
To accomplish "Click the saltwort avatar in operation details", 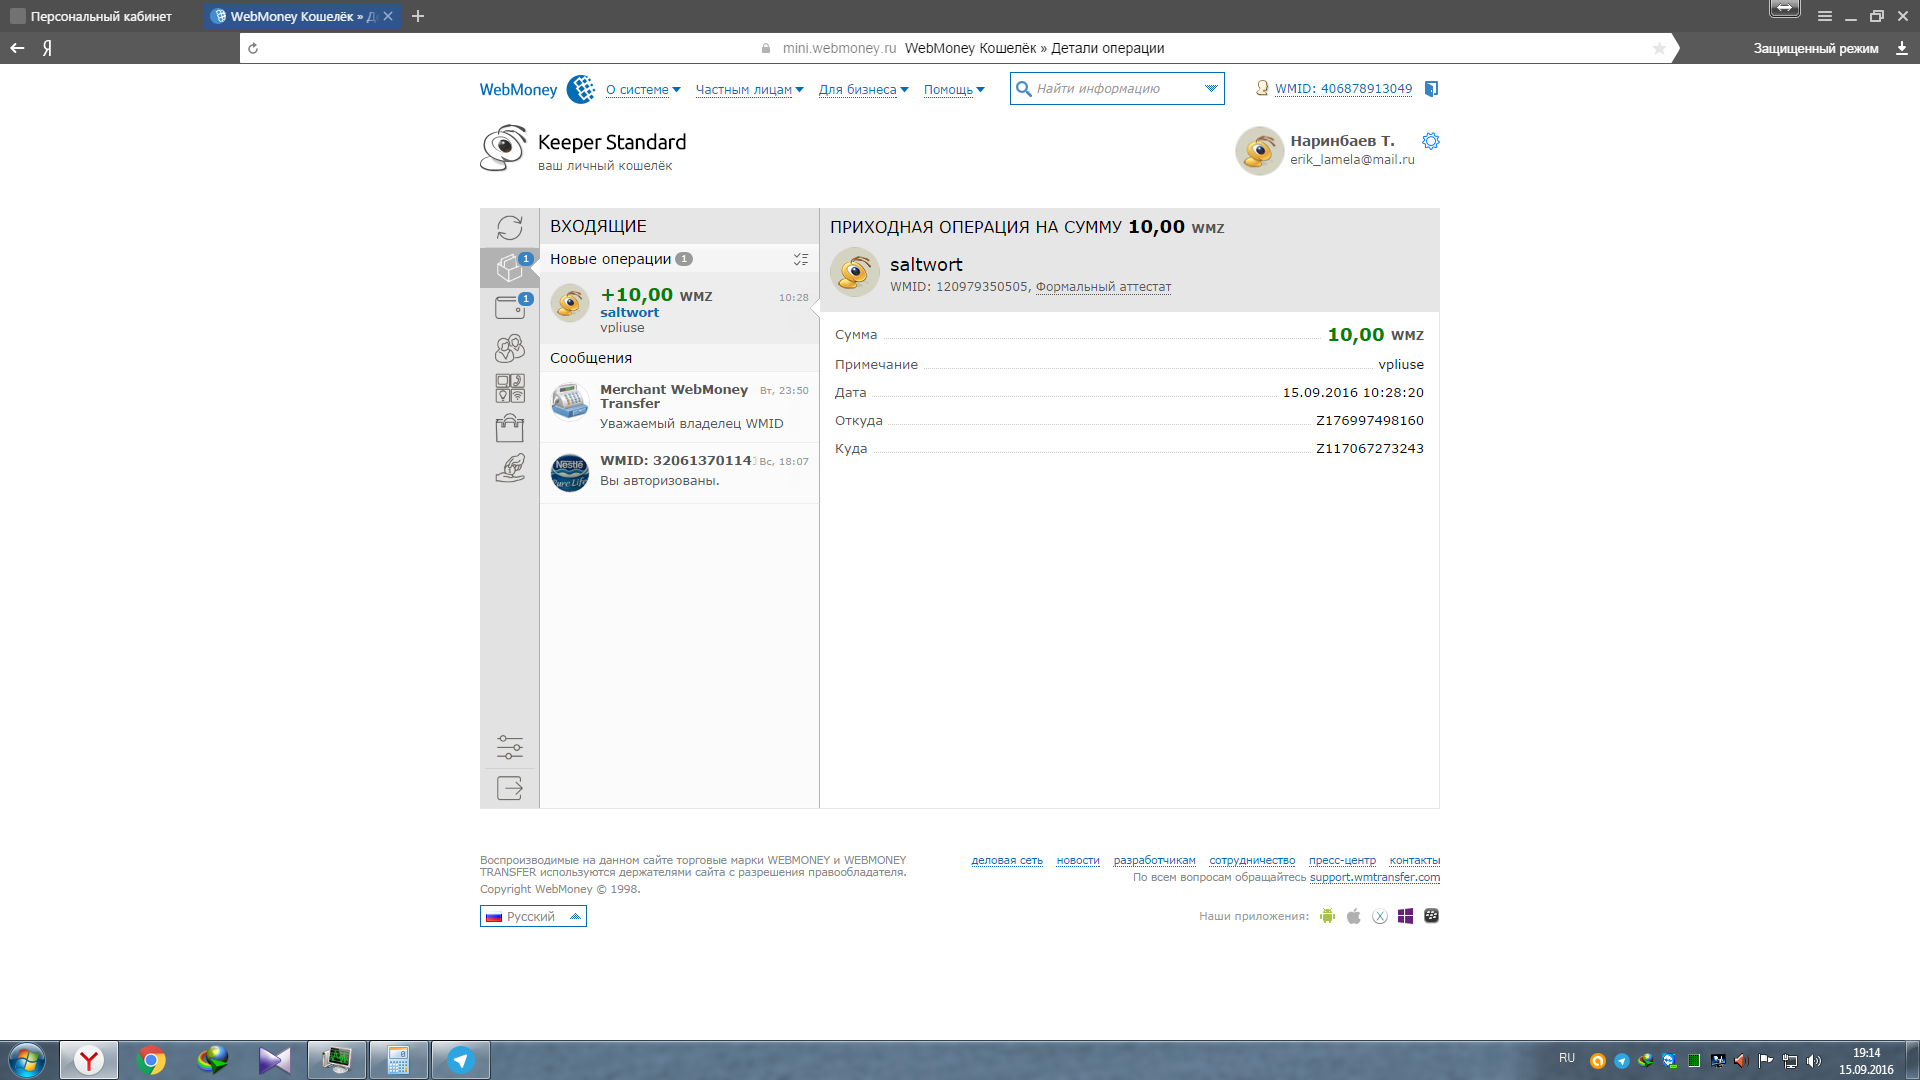I will (x=855, y=272).
